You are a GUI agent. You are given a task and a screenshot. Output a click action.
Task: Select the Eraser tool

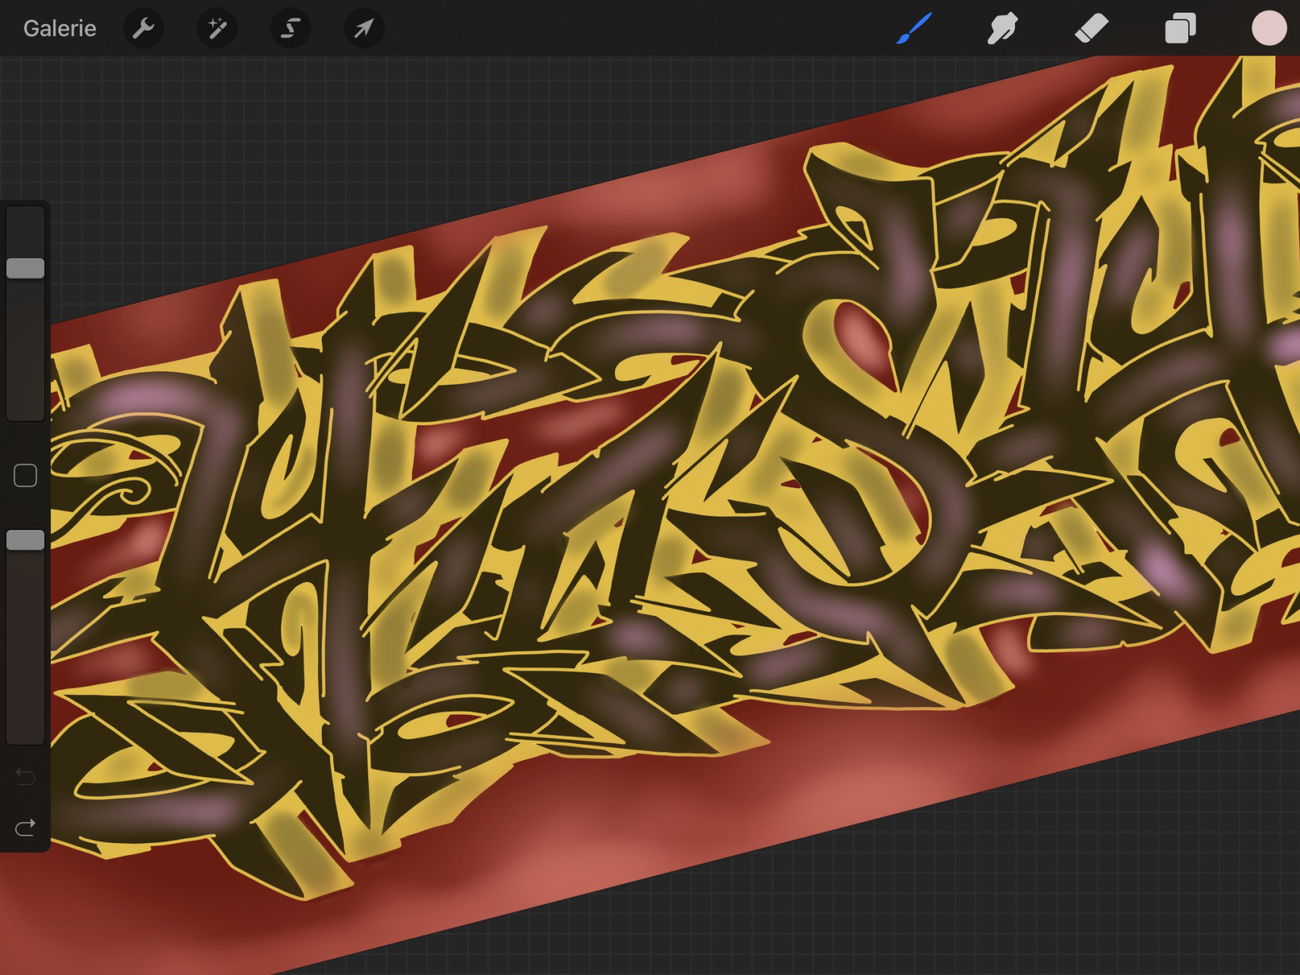point(1092,28)
